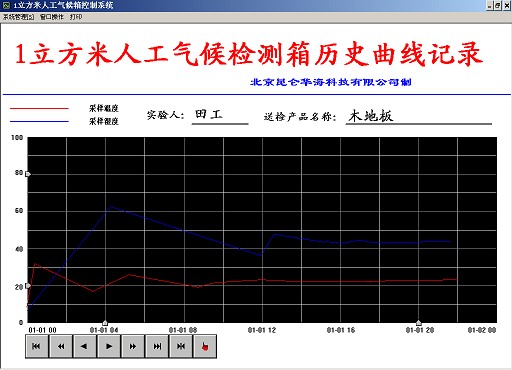Click the Y-axis marker at value 20
512x370 pixels.
(28, 286)
